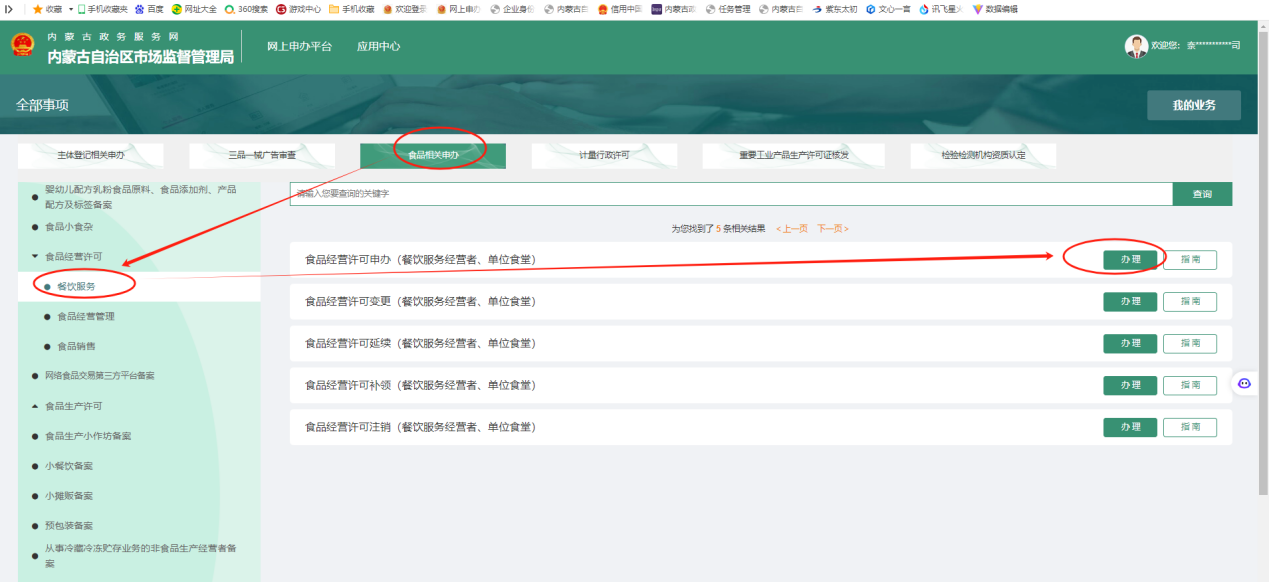Open the 收藏 dropdown arrow
This screenshot has height=582, width=1269.
[71, 9]
